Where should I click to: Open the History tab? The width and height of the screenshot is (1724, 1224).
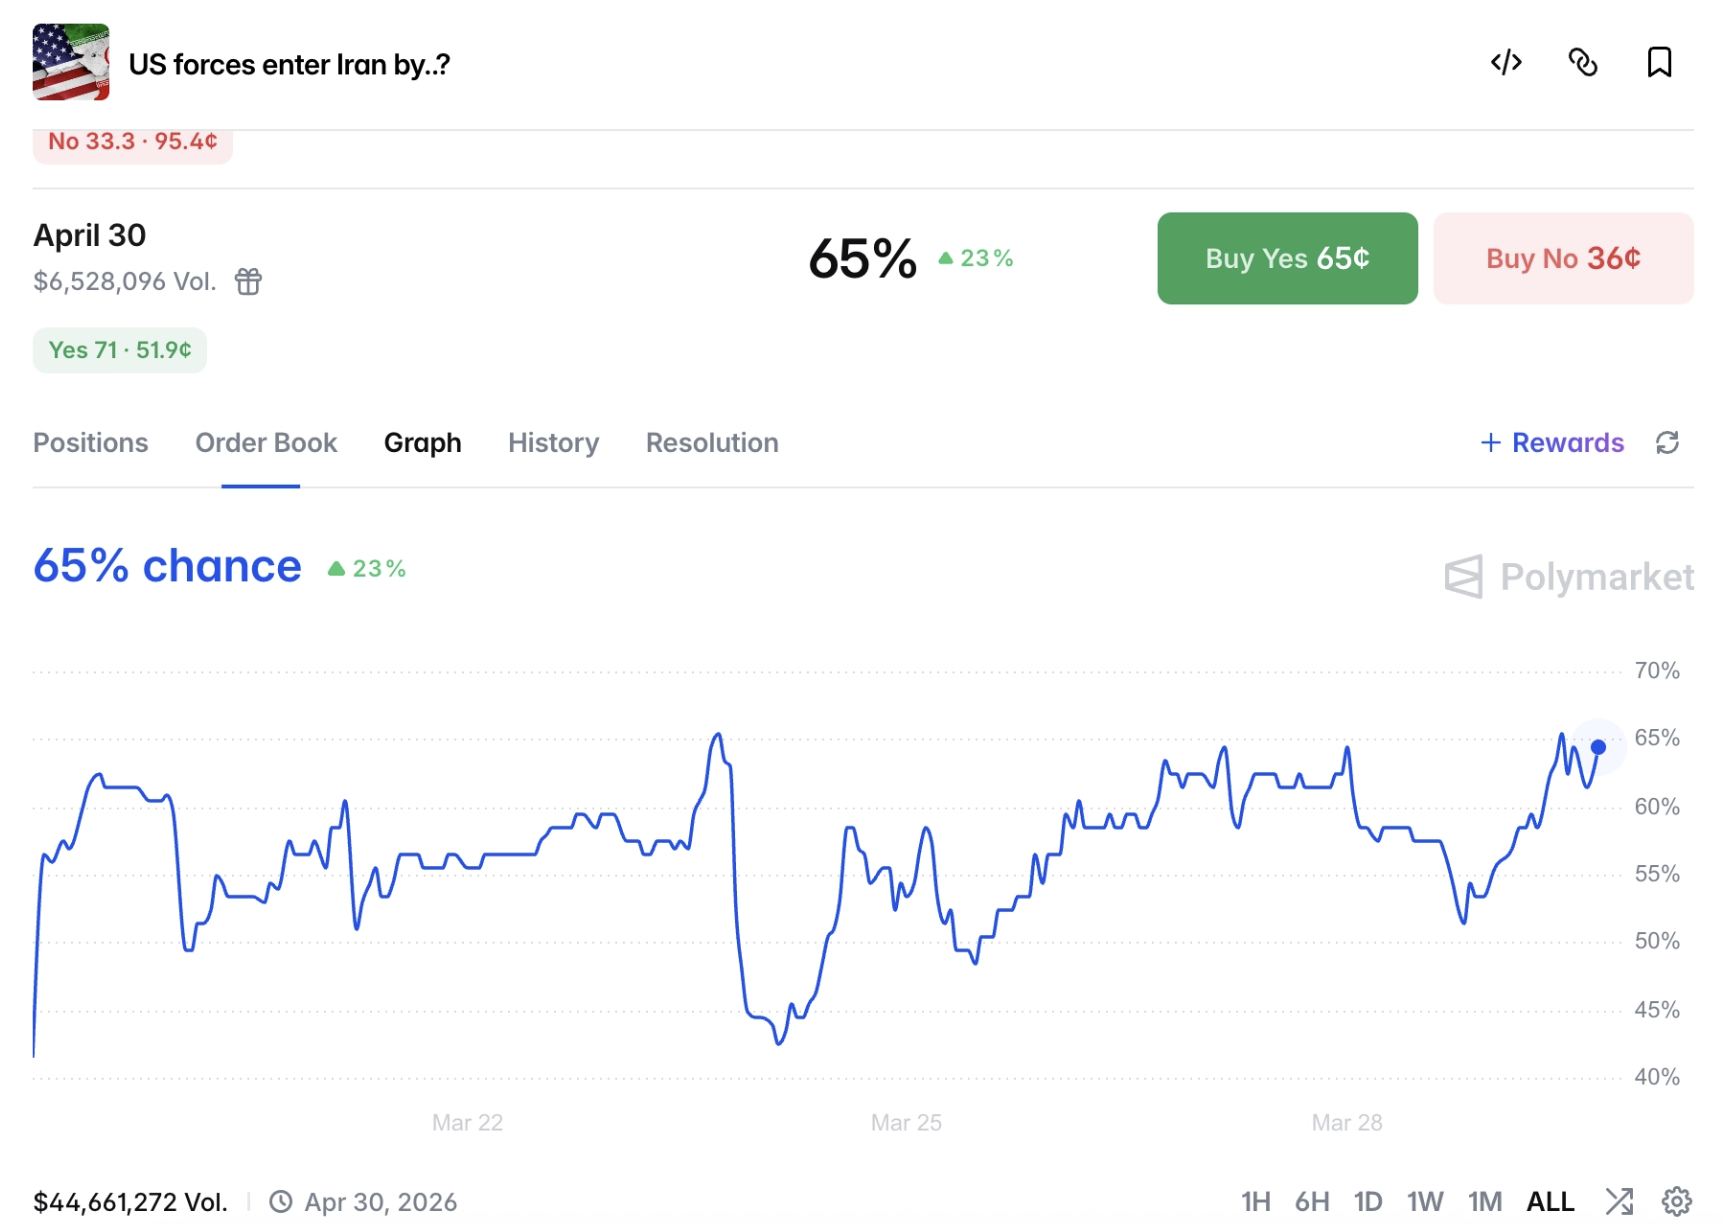coord(553,443)
